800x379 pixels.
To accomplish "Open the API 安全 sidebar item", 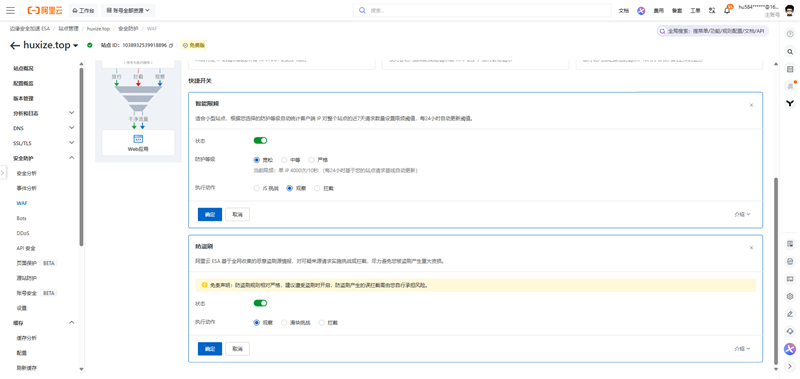I will (26, 248).
